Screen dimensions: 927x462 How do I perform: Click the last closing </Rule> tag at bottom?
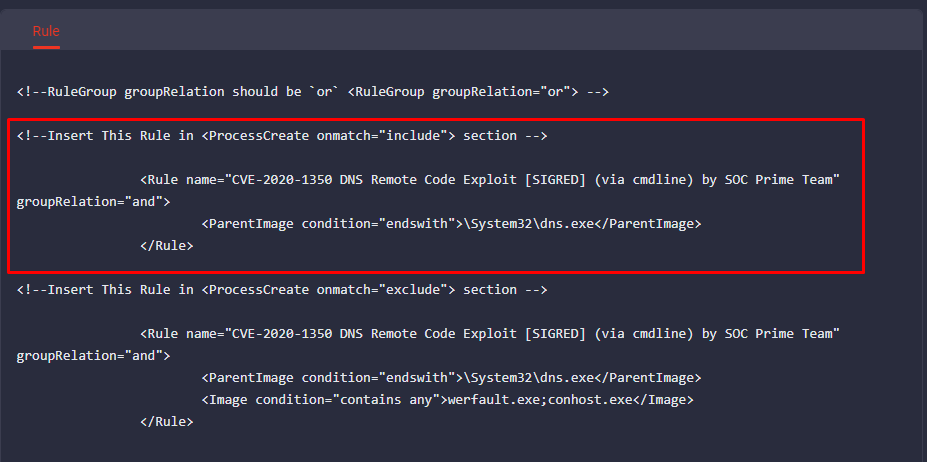(x=166, y=422)
